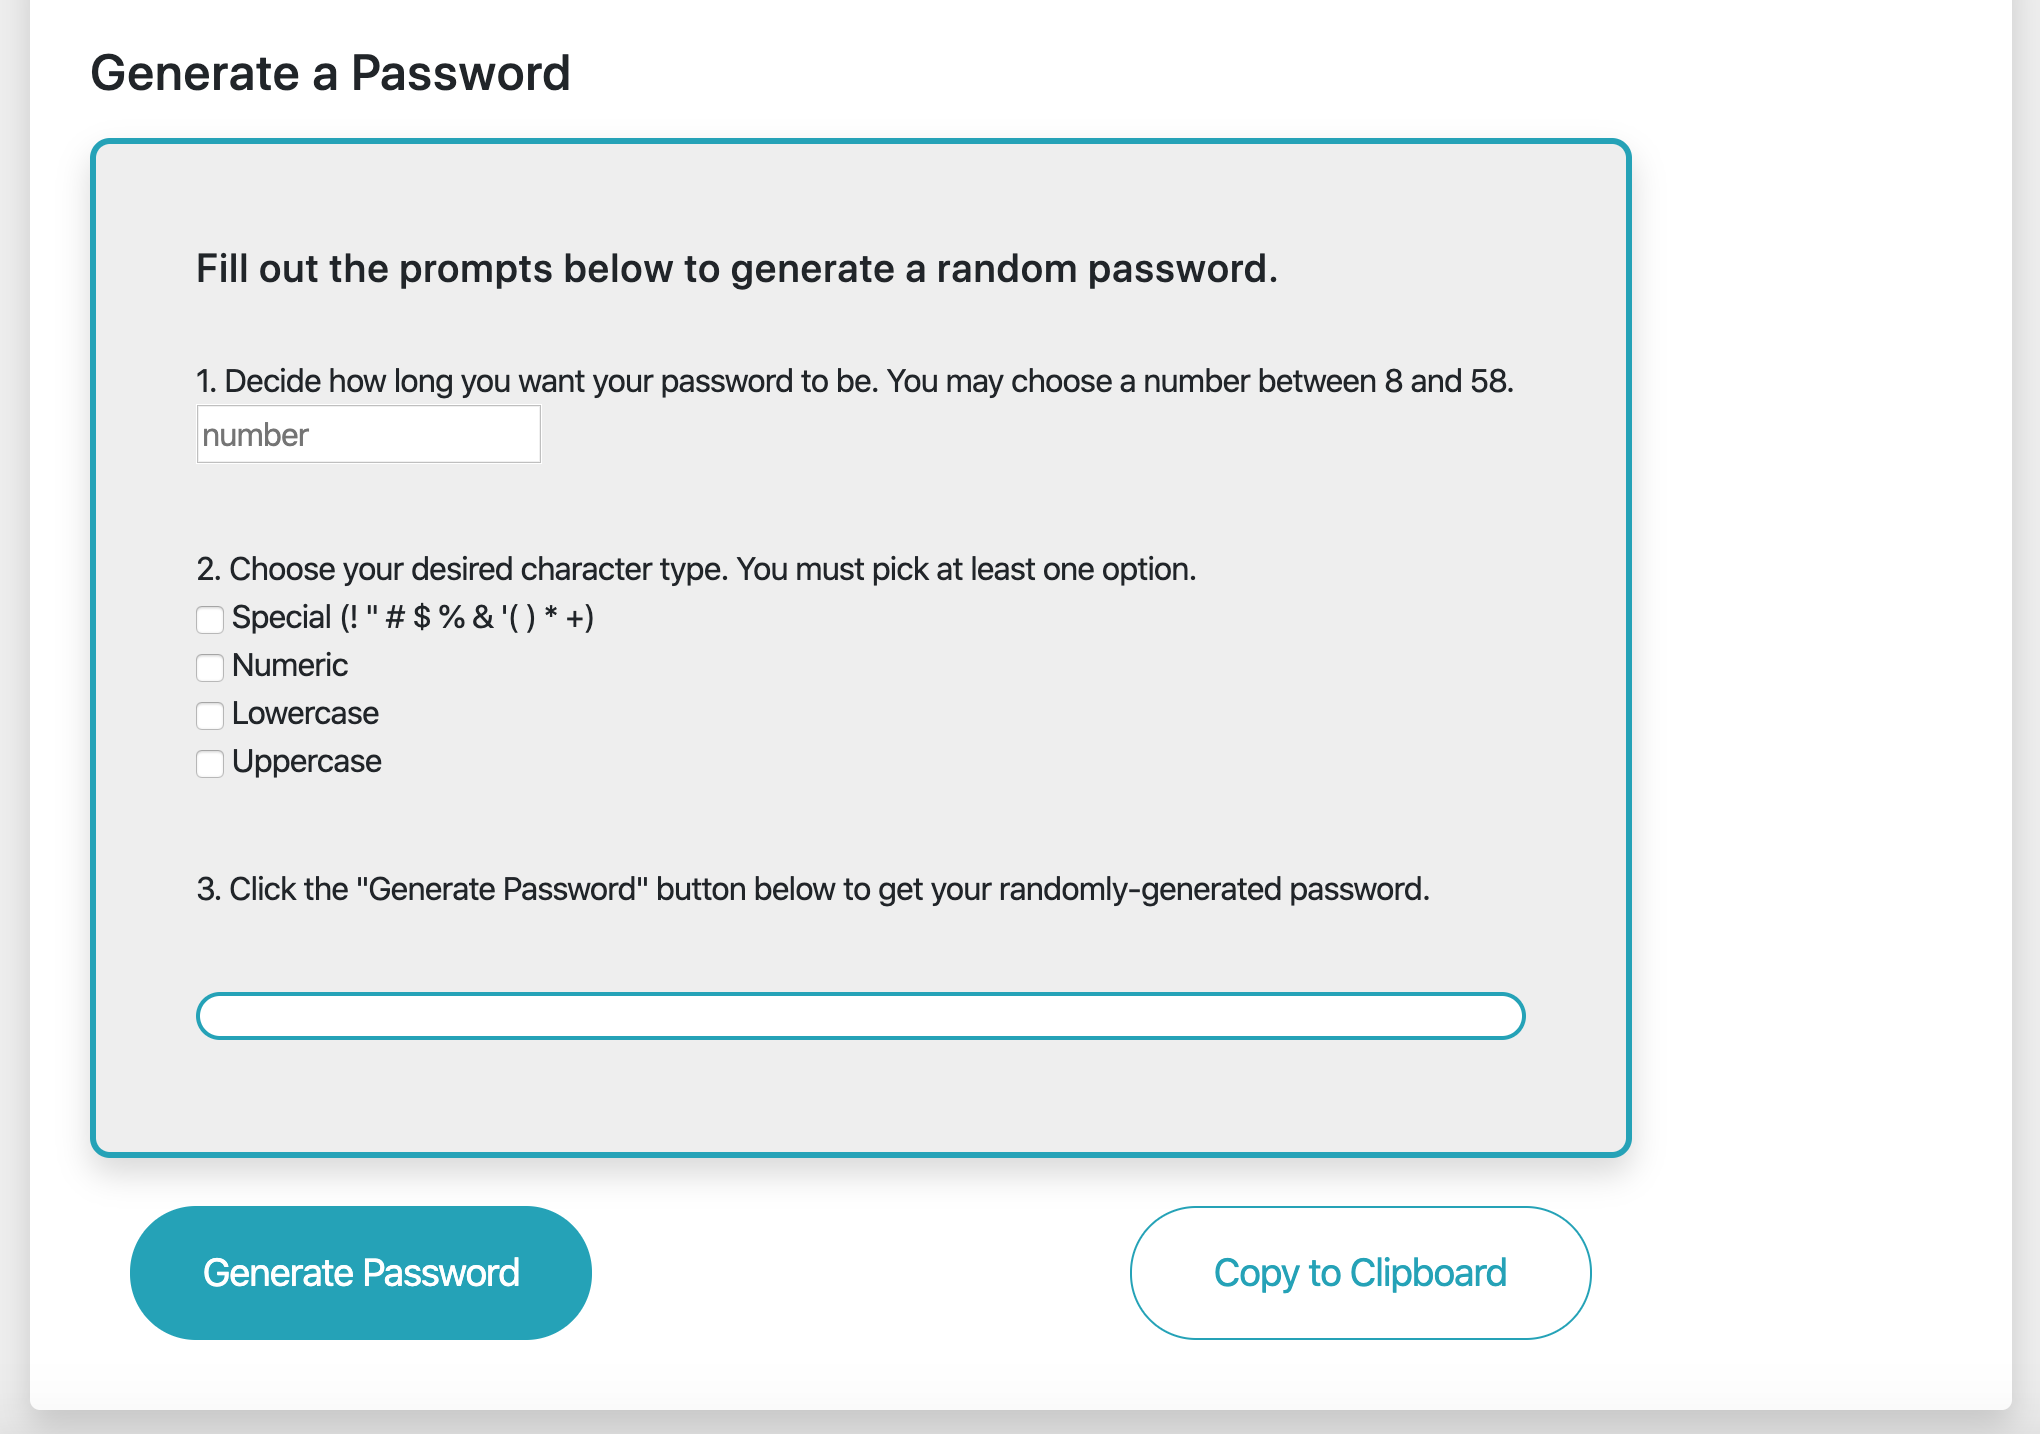Click the Uppercase label text
Image resolution: width=2040 pixels, height=1434 pixels.
tap(306, 762)
